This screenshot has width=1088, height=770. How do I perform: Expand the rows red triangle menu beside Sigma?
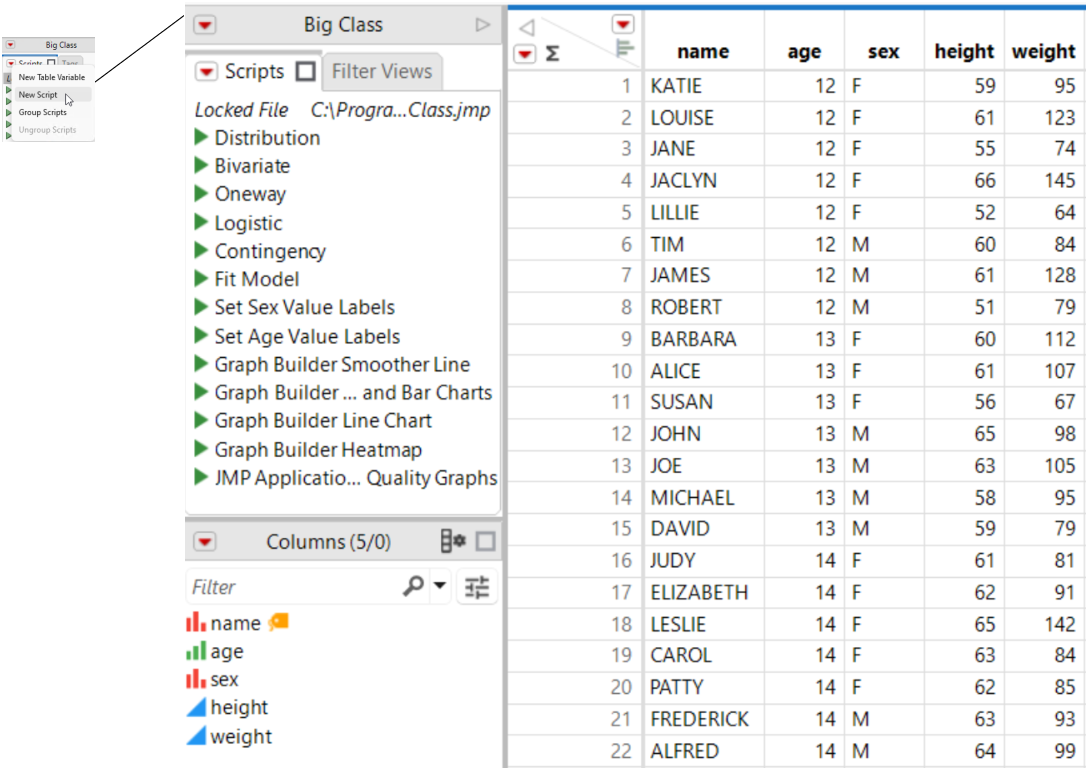(525, 54)
